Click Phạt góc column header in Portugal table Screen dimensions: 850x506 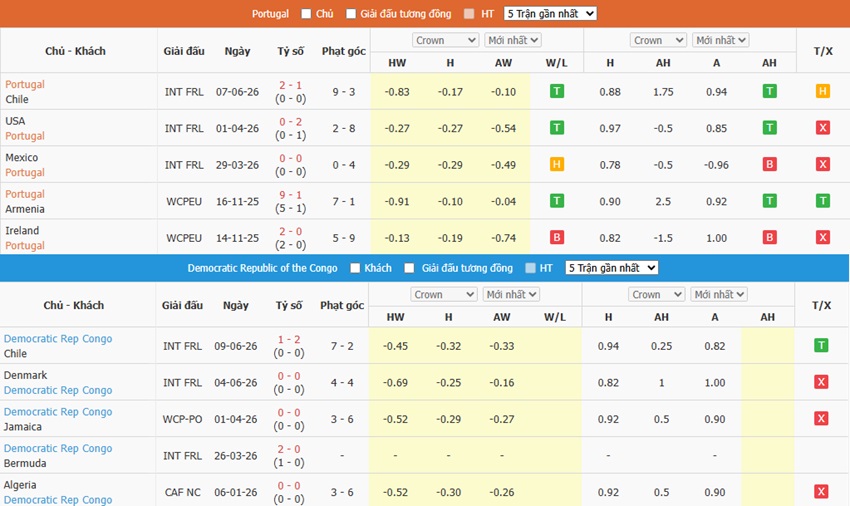344,51
